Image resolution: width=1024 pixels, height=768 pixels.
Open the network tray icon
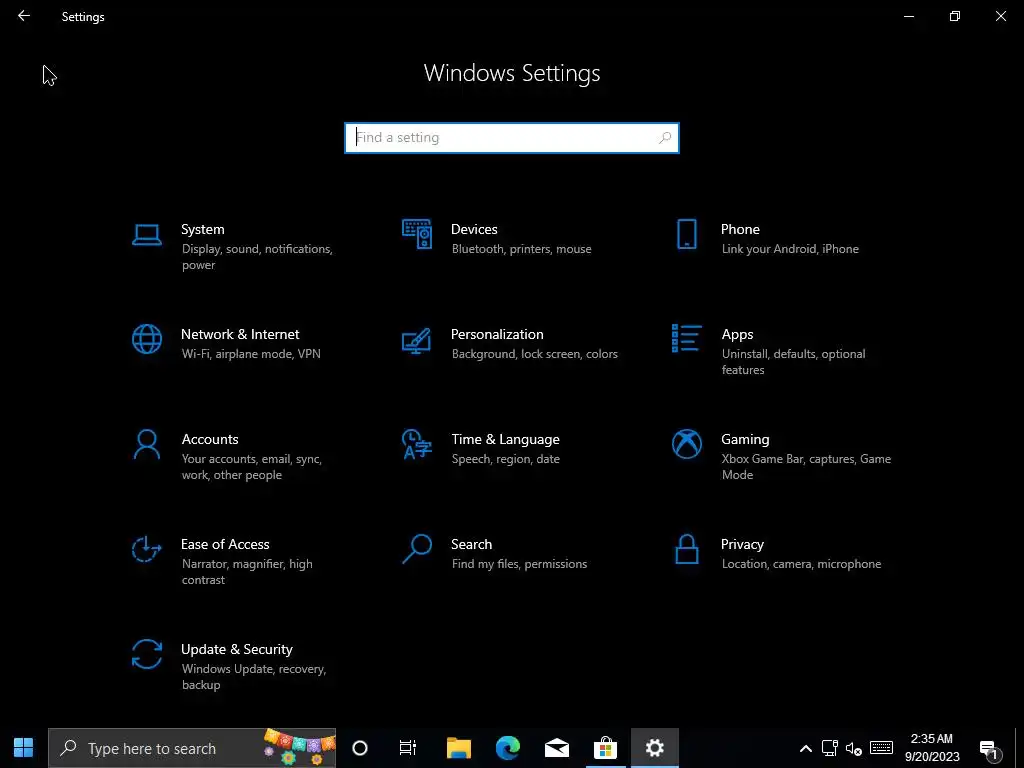pos(830,748)
